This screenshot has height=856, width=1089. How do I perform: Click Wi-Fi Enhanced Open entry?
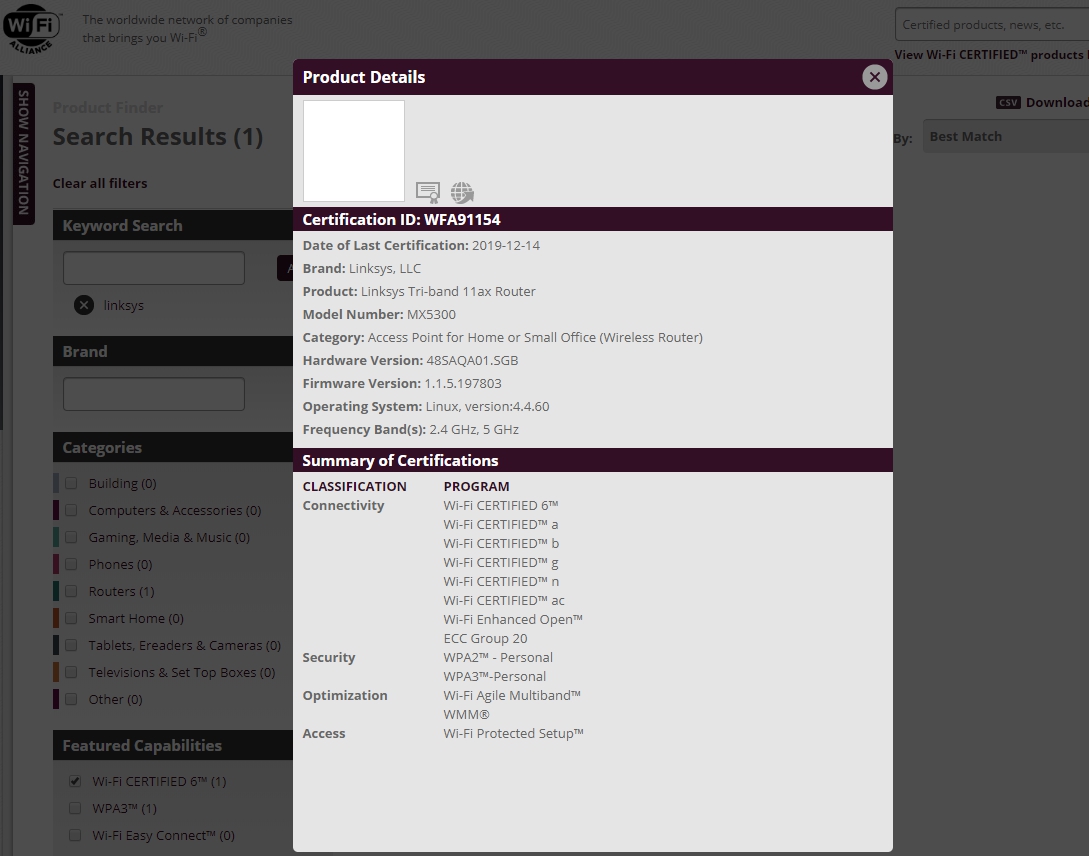click(513, 619)
